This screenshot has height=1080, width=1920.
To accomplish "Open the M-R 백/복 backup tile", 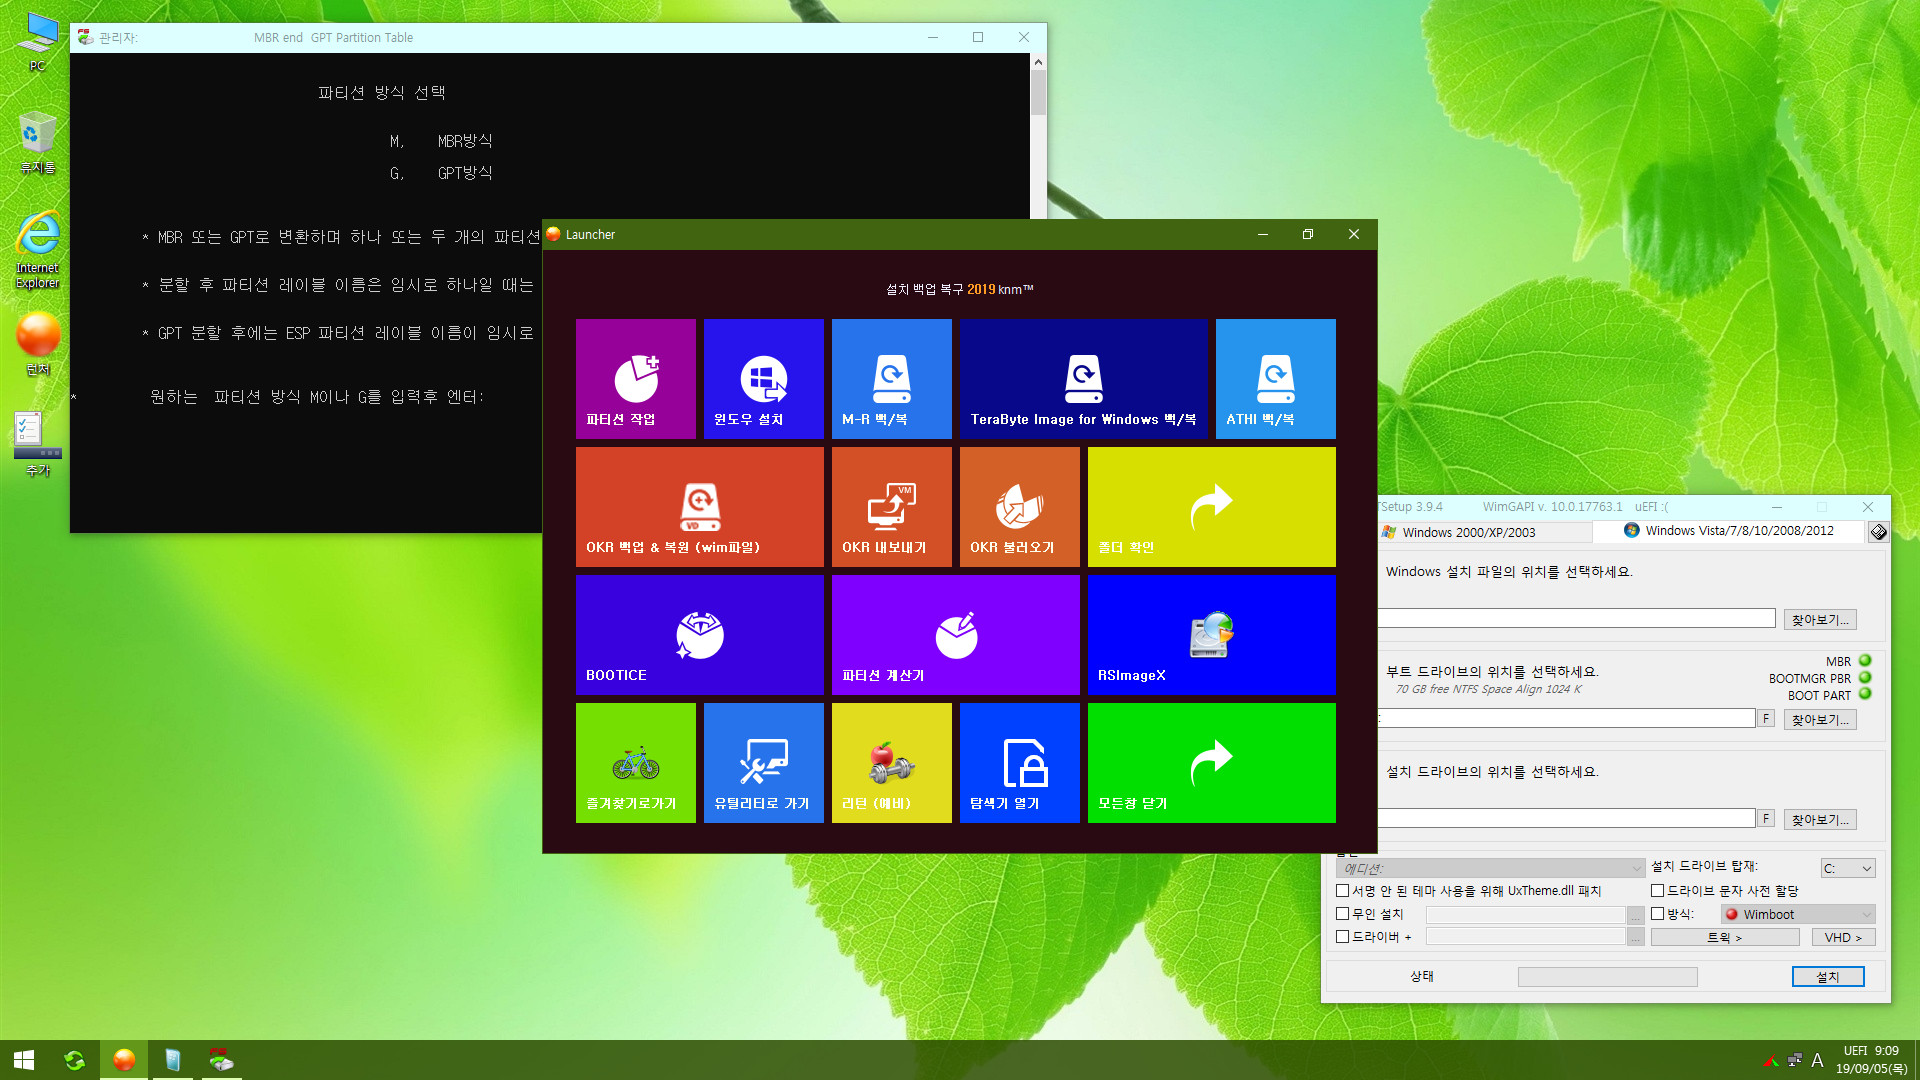I will (x=891, y=378).
